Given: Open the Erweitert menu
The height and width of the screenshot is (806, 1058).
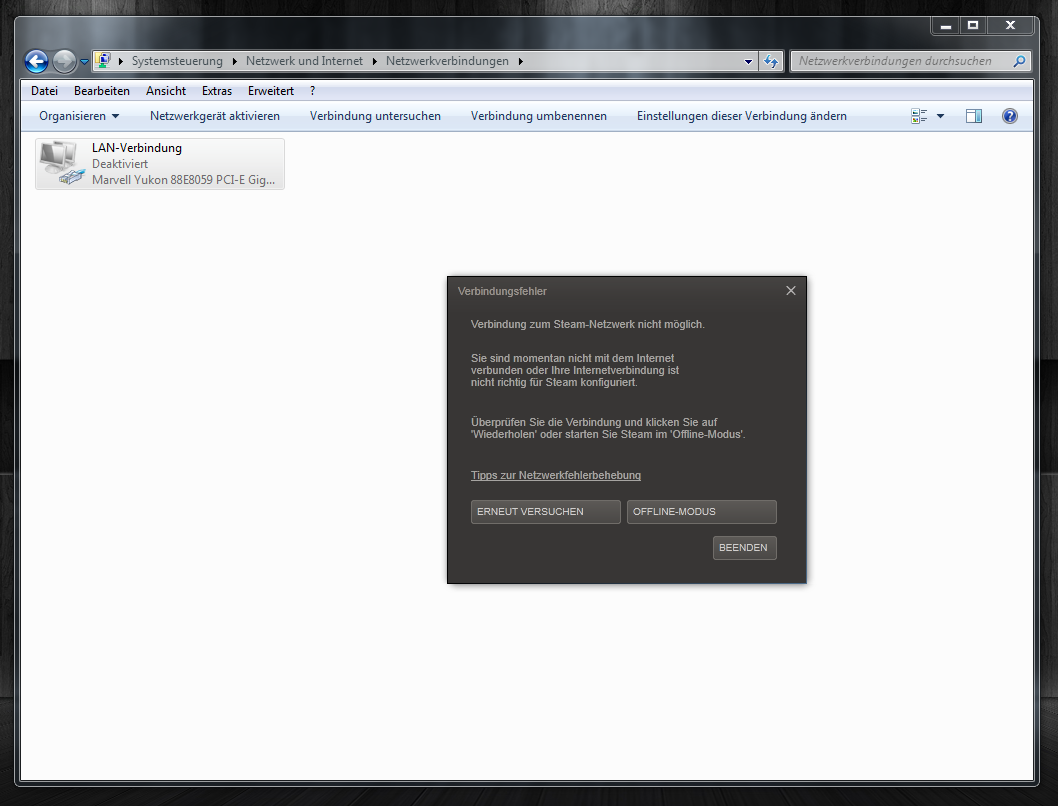Looking at the screenshot, I should point(271,90).
